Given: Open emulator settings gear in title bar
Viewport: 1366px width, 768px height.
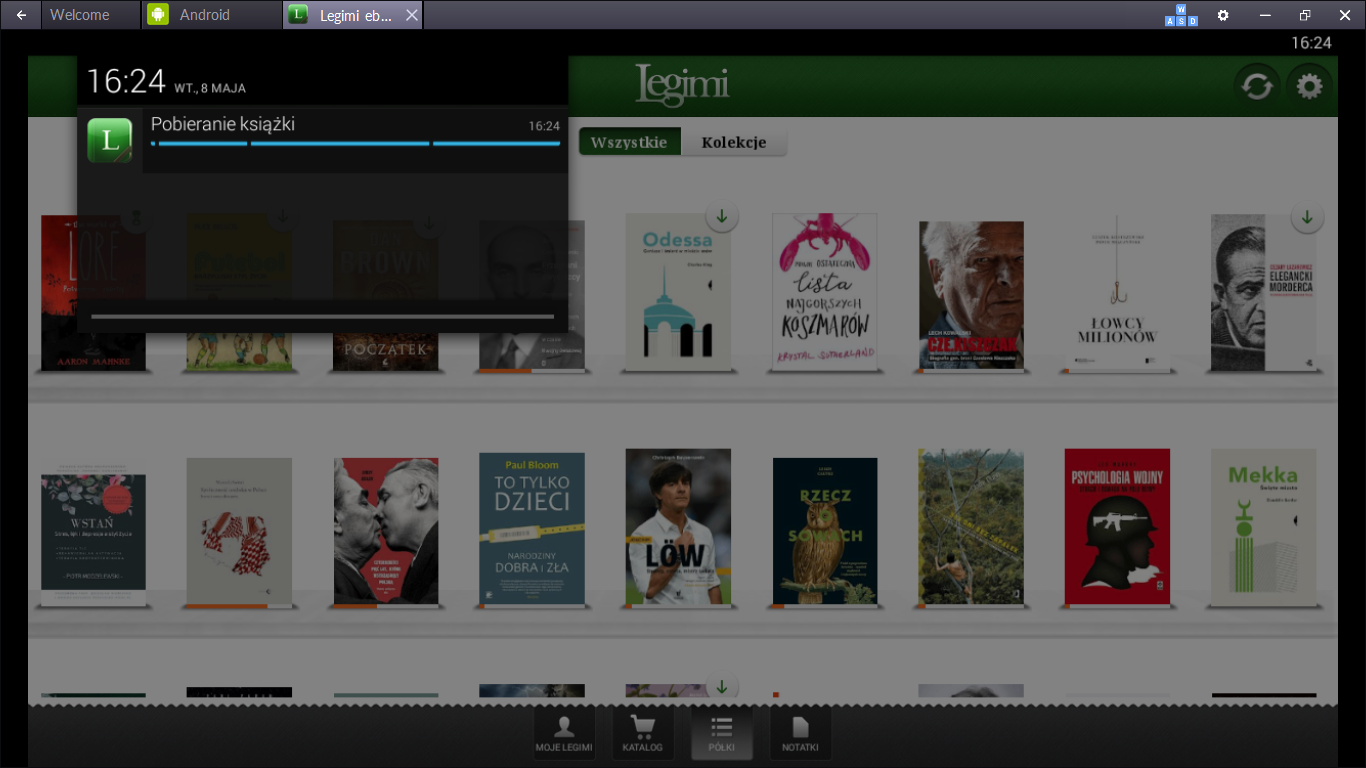Looking at the screenshot, I should click(x=1222, y=15).
